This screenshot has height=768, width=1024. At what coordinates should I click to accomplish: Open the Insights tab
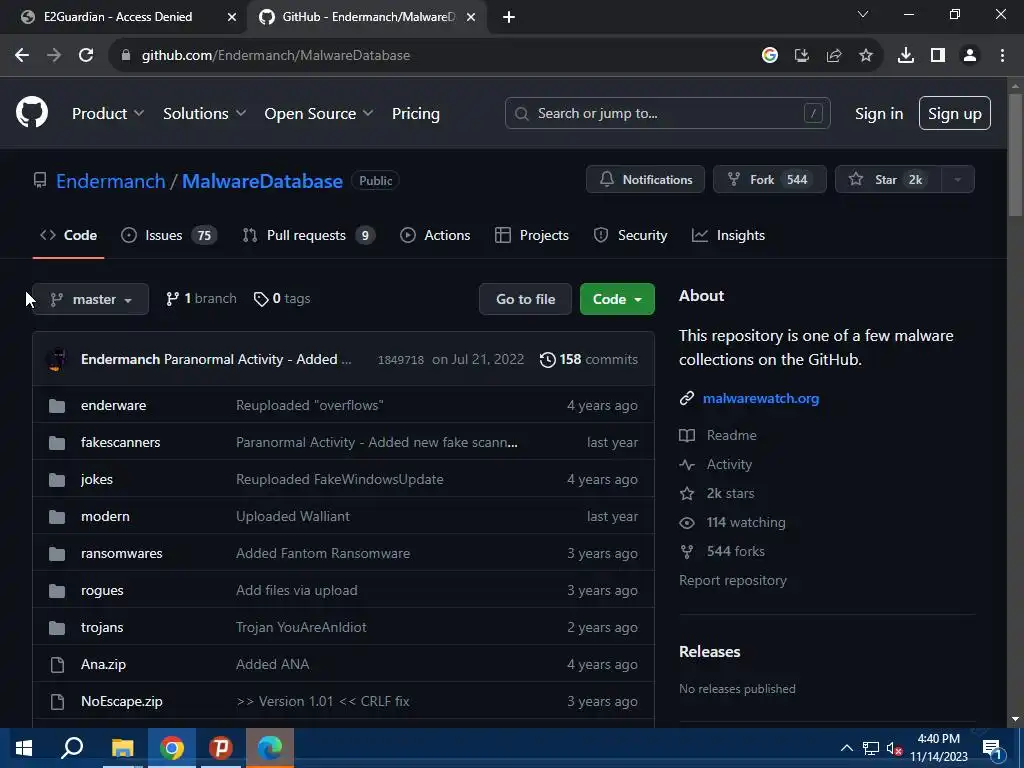(x=728, y=235)
